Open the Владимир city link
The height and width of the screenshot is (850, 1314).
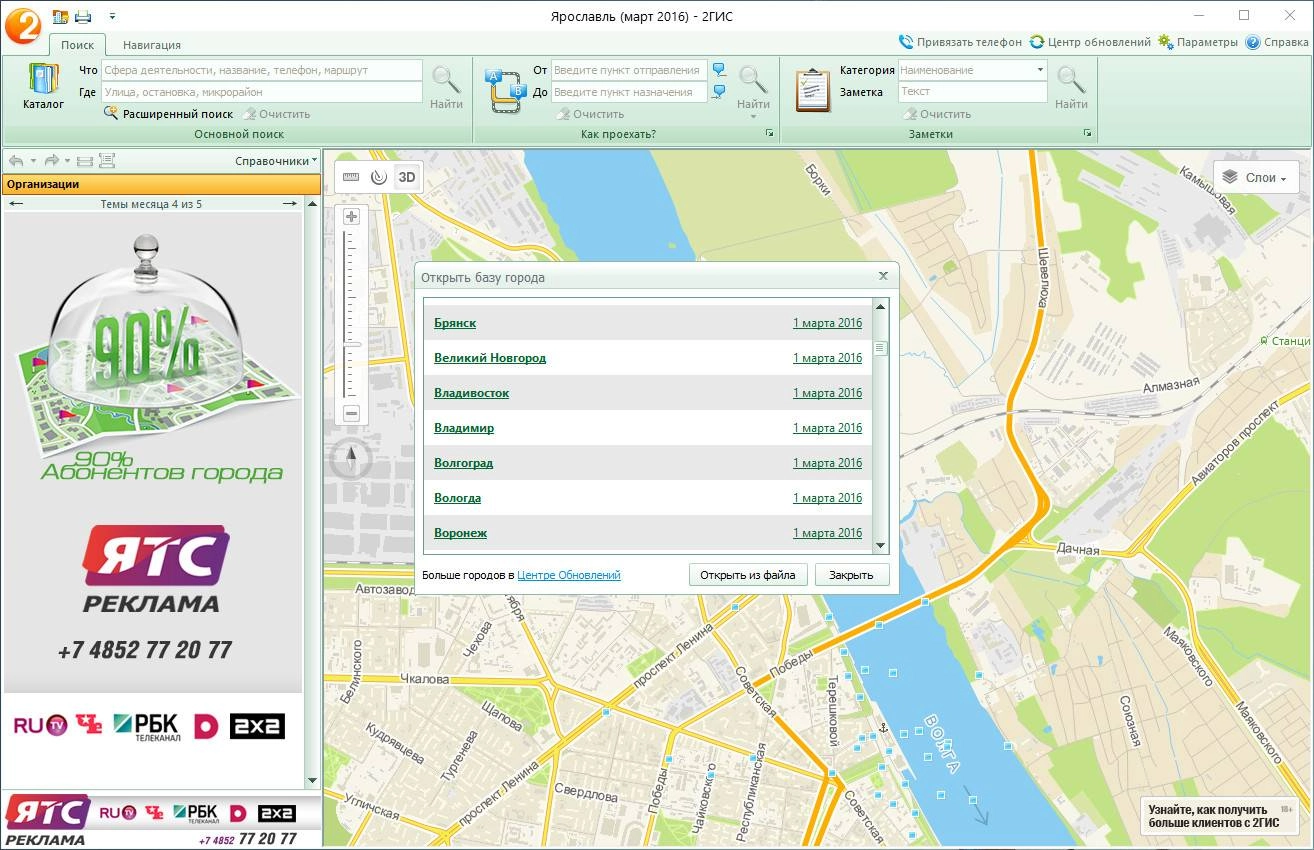point(464,428)
